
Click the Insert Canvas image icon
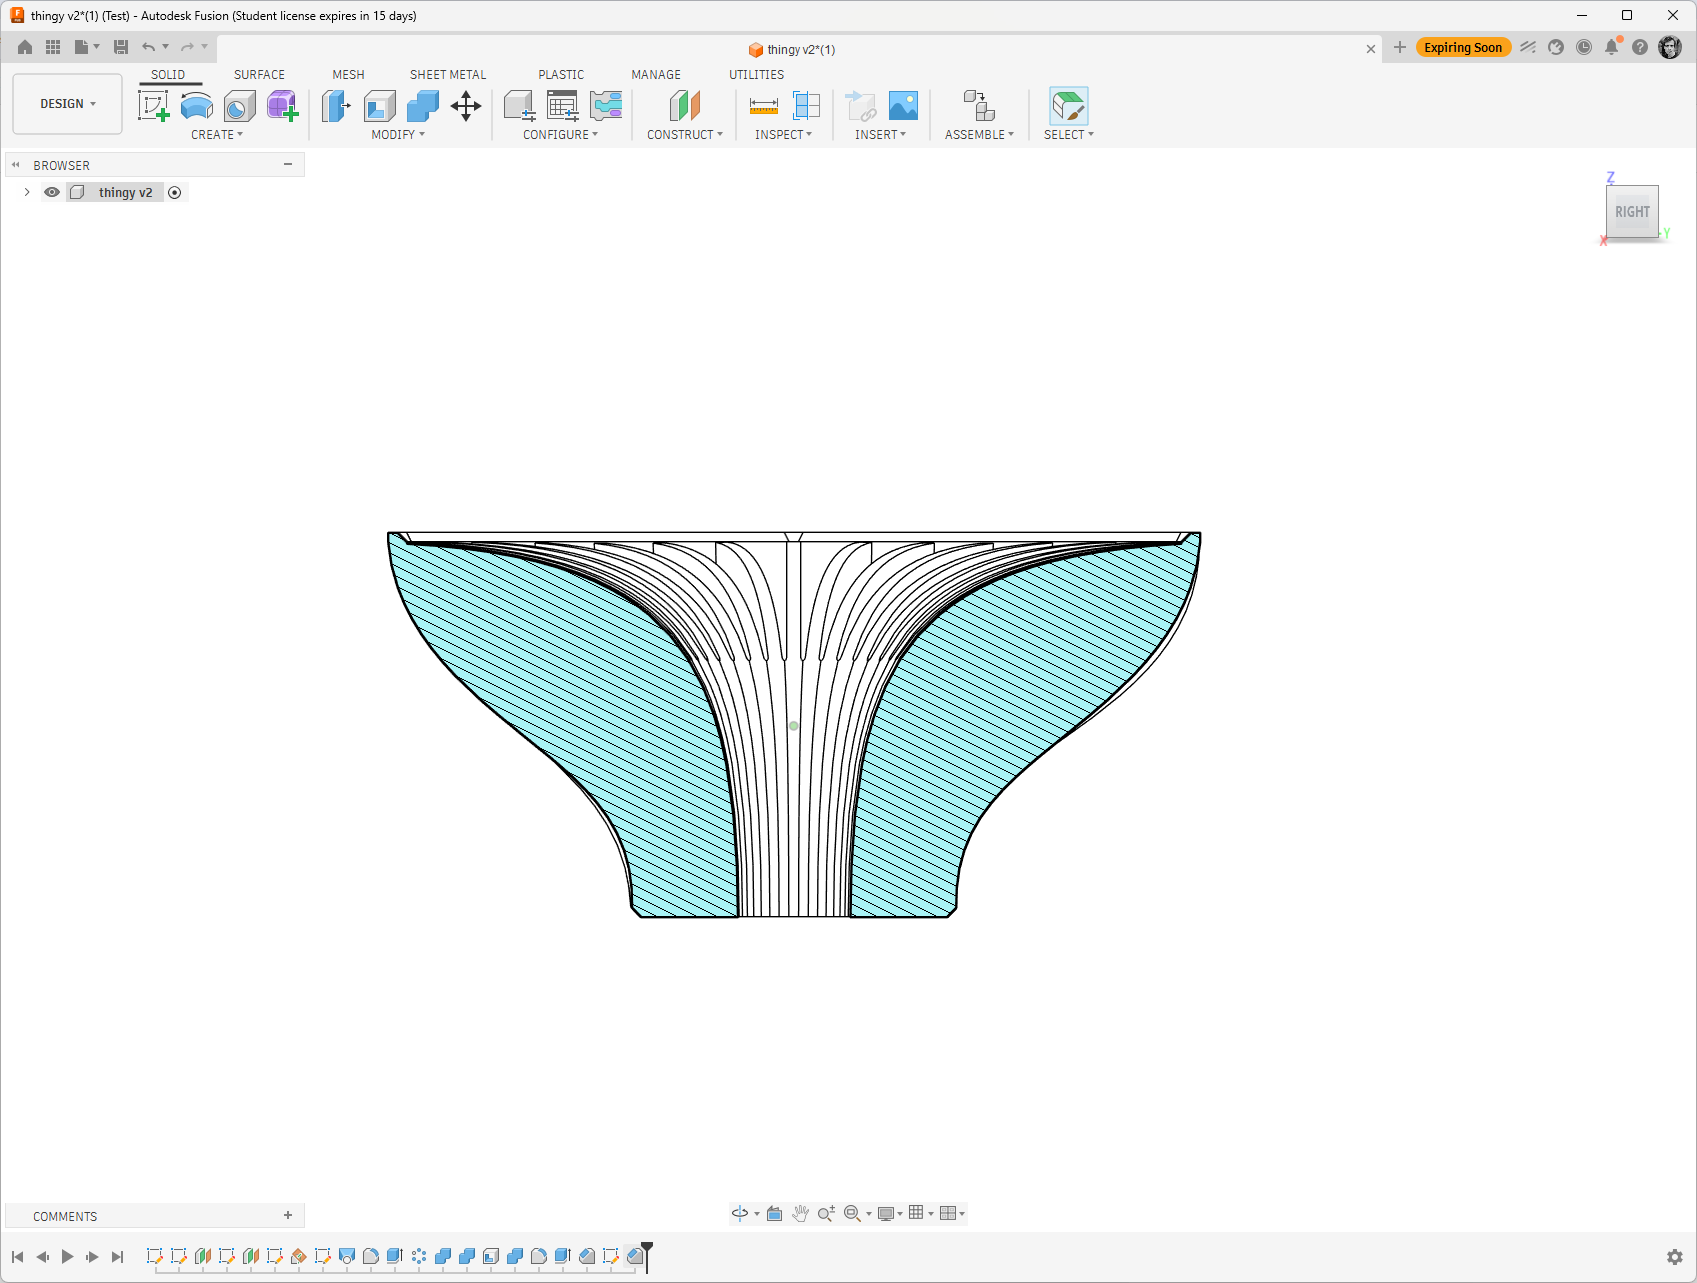click(903, 106)
